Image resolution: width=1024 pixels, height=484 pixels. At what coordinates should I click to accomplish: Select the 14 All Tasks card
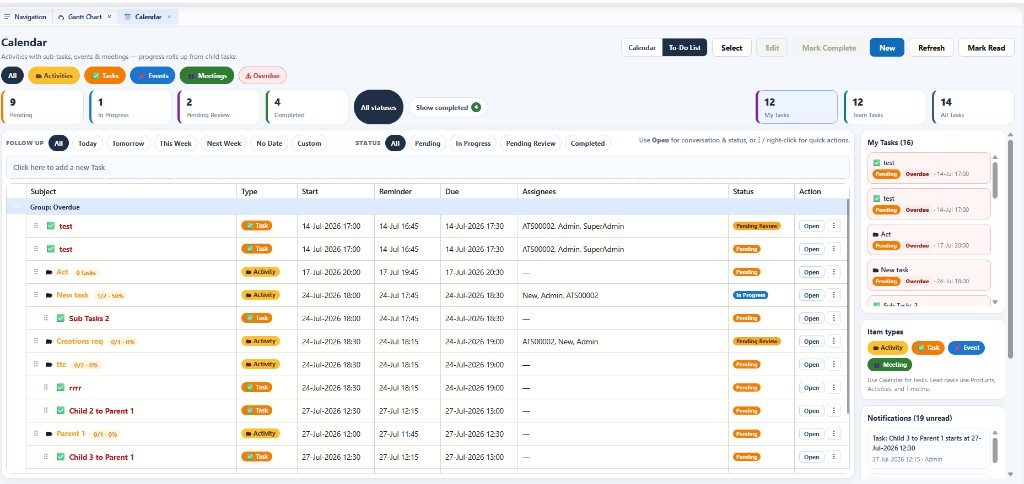(x=974, y=107)
